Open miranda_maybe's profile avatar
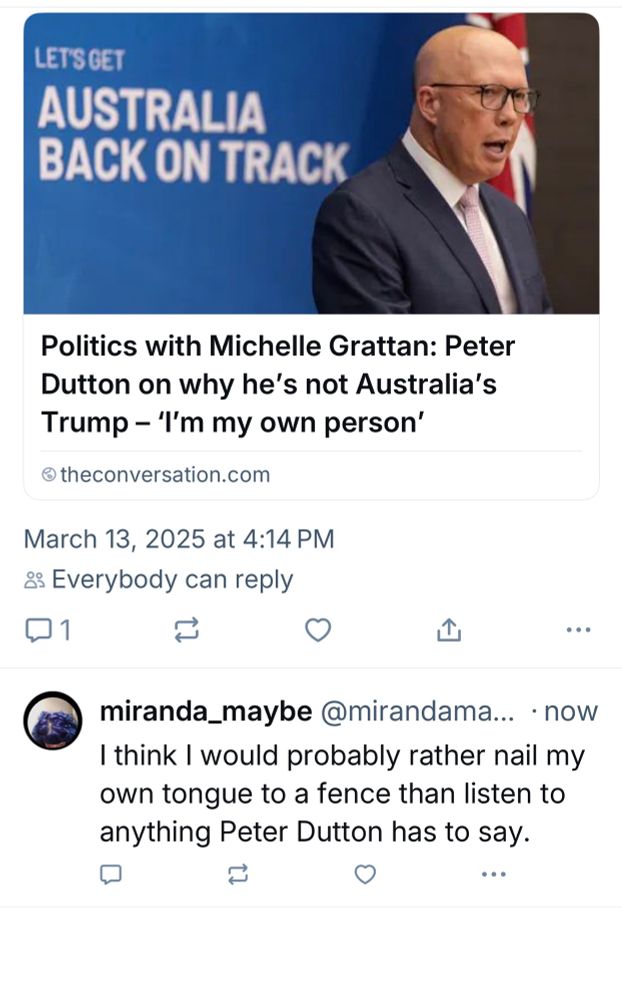Screen dimensions: 622x1000 click(x=53, y=721)
